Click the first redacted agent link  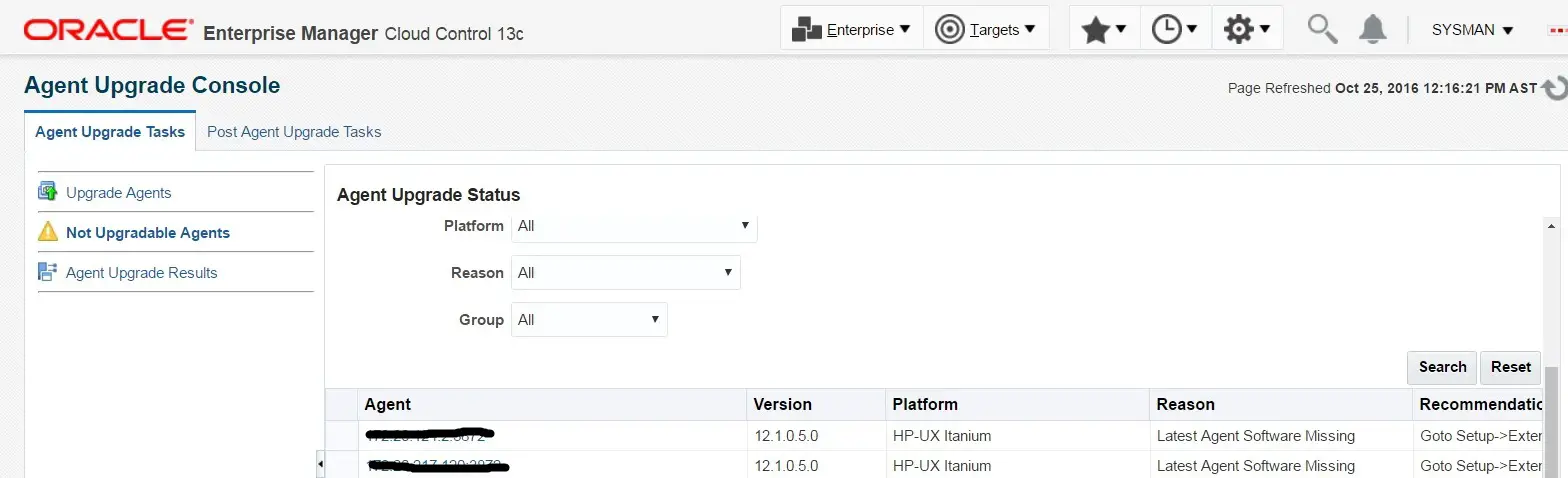[430, 436]
